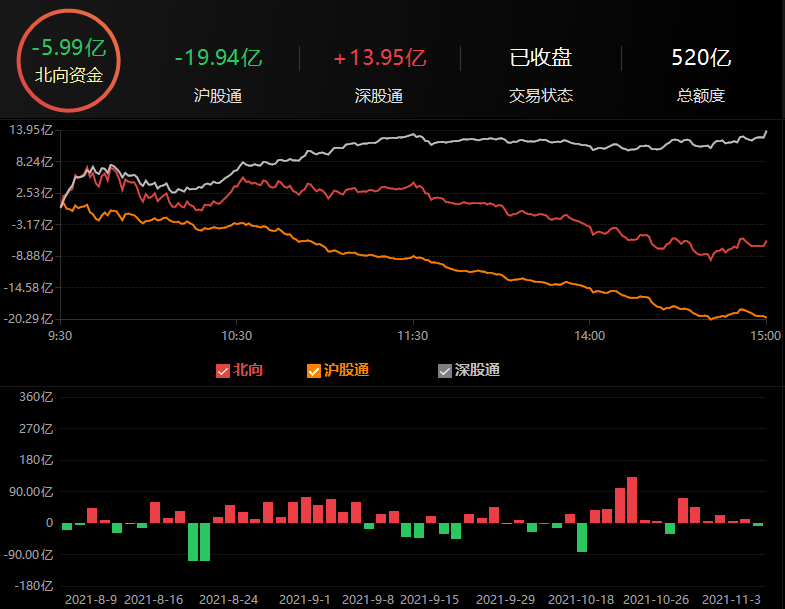
Task: Click the 360亿 y-axis label on bar chart
Action: pos(35,397)
